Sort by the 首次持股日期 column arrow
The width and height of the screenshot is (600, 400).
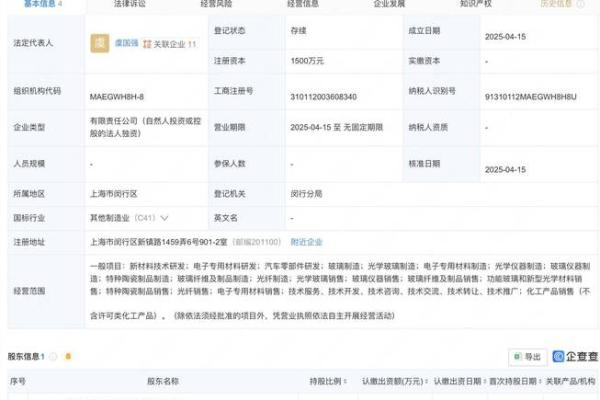pyautogui.click(x=540, y=381)
